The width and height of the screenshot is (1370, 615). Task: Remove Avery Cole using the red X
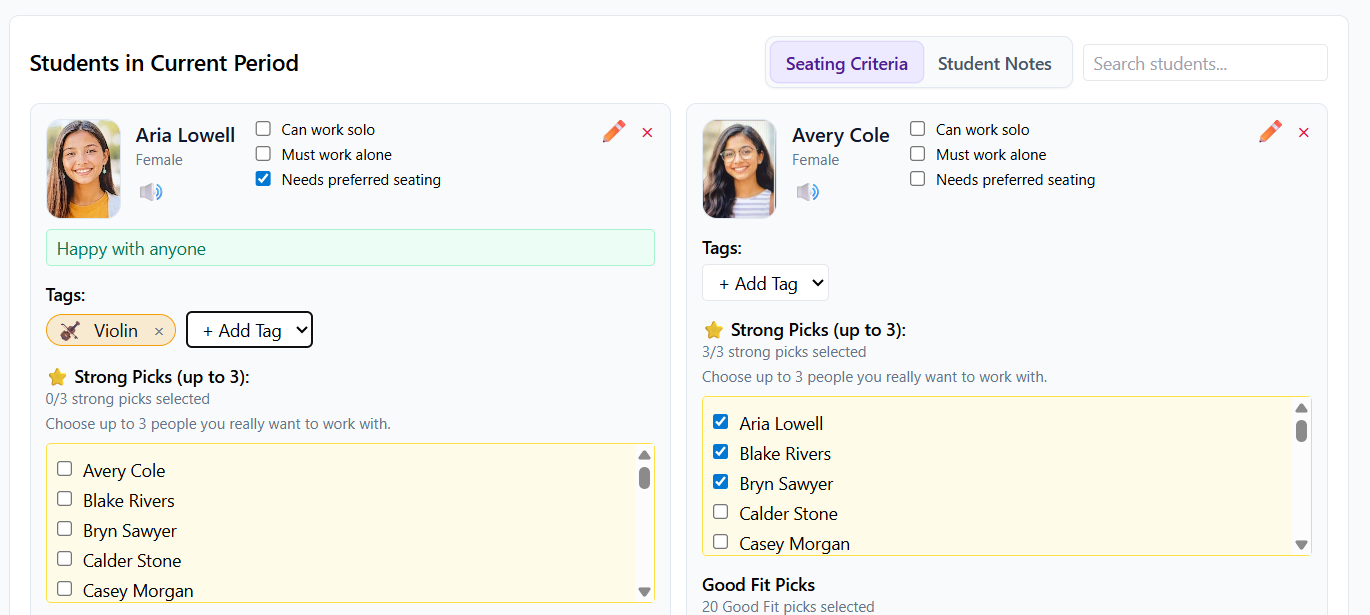(1303, 131)
